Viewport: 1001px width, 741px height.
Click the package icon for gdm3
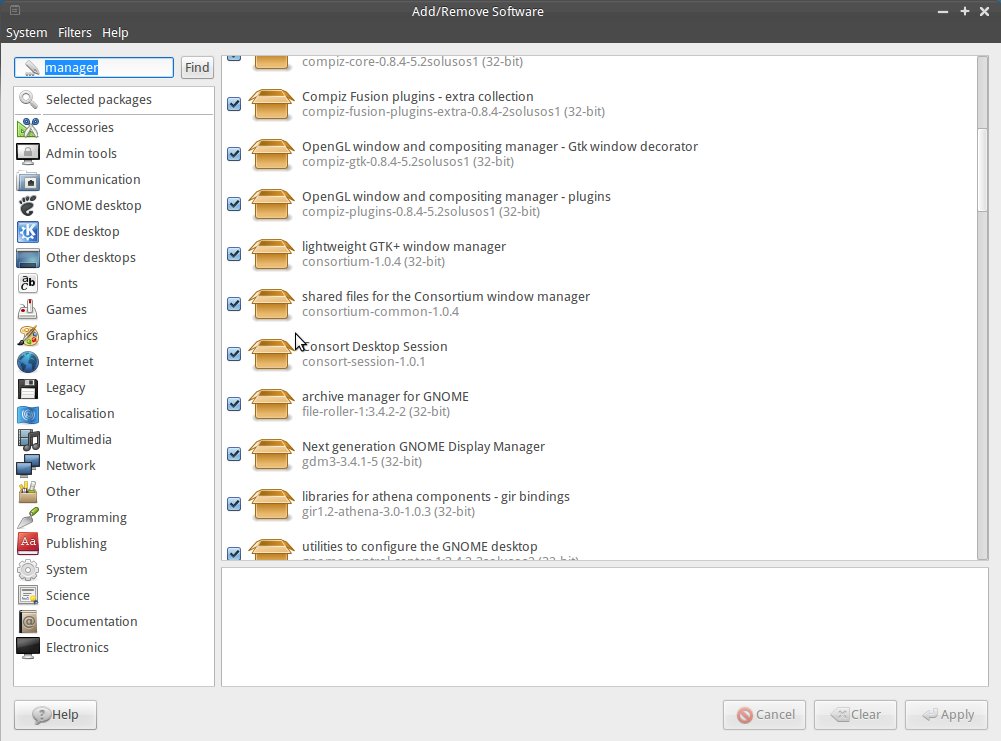pos(271,454)
